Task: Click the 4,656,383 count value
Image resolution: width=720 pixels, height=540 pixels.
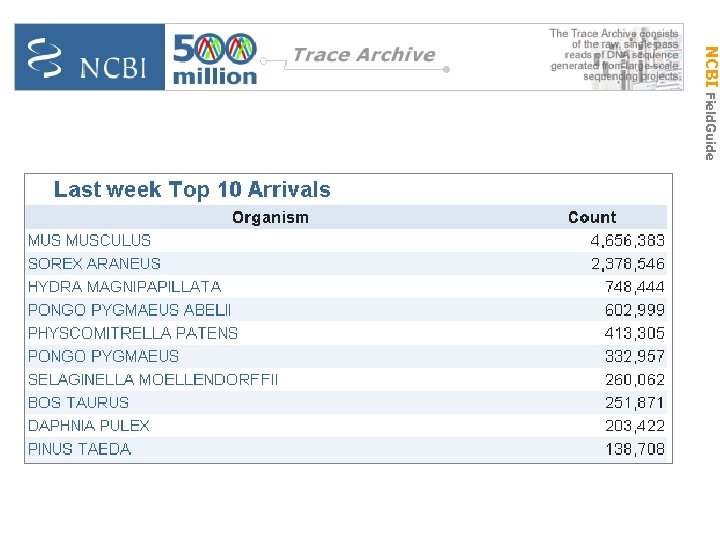Action: 627,240
